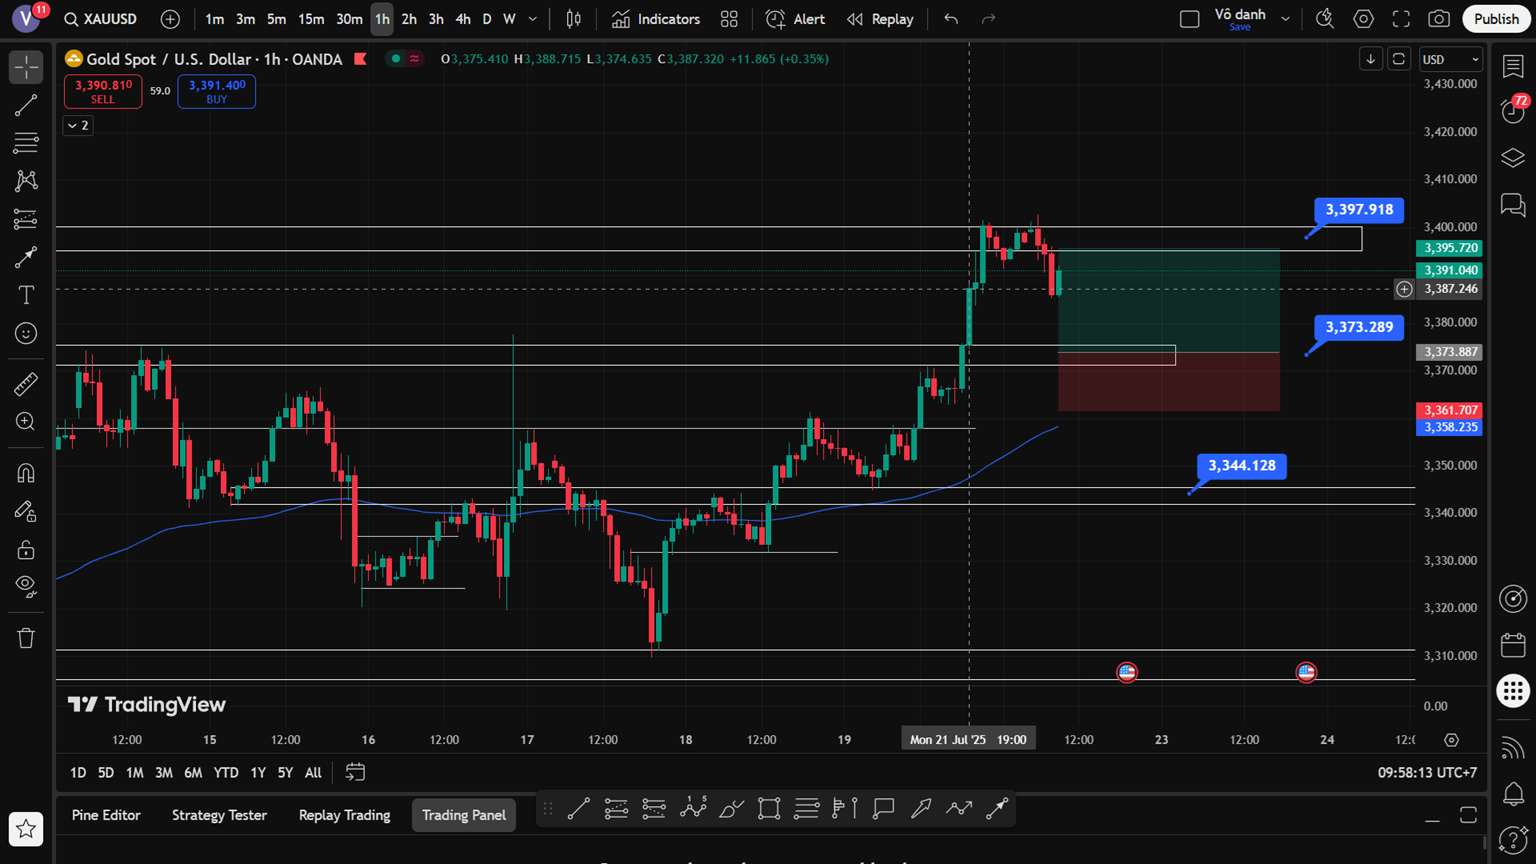Open quick search icon in top bar

coord(1325,19)
